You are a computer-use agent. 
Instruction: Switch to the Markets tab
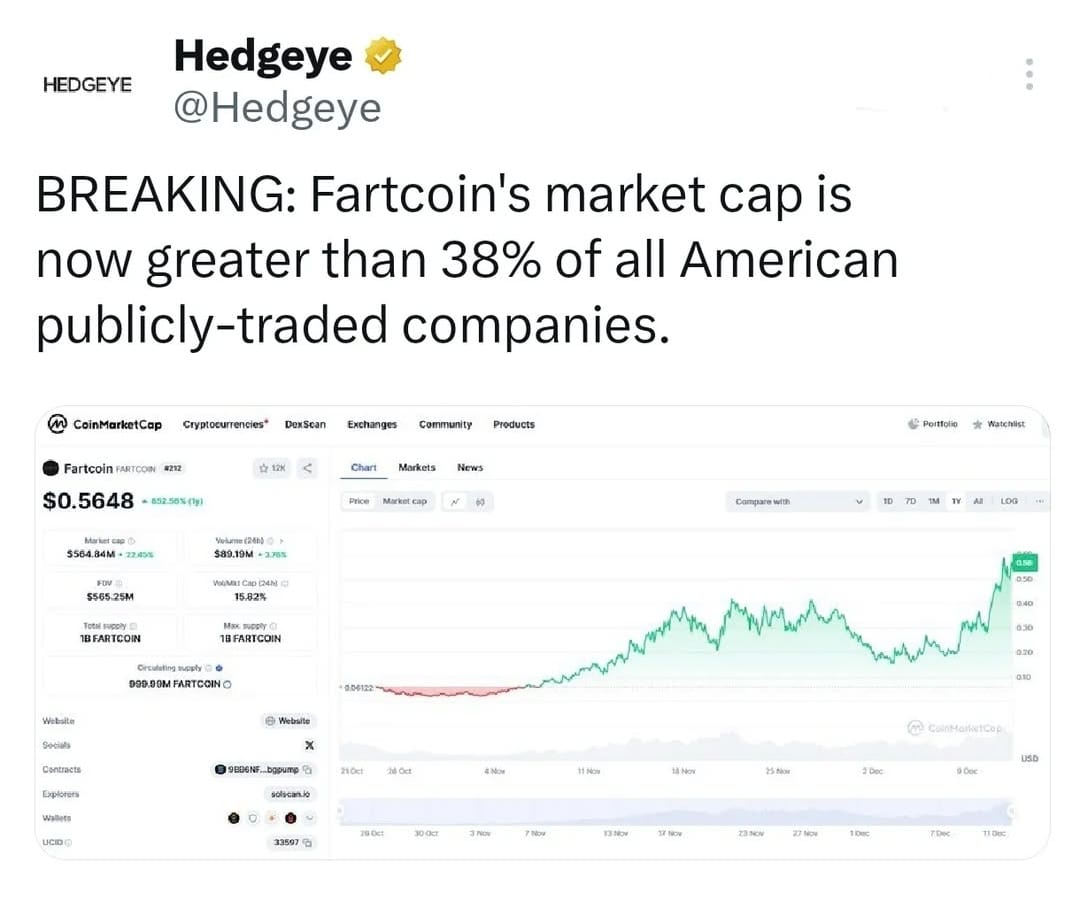[x=417, y=468]
